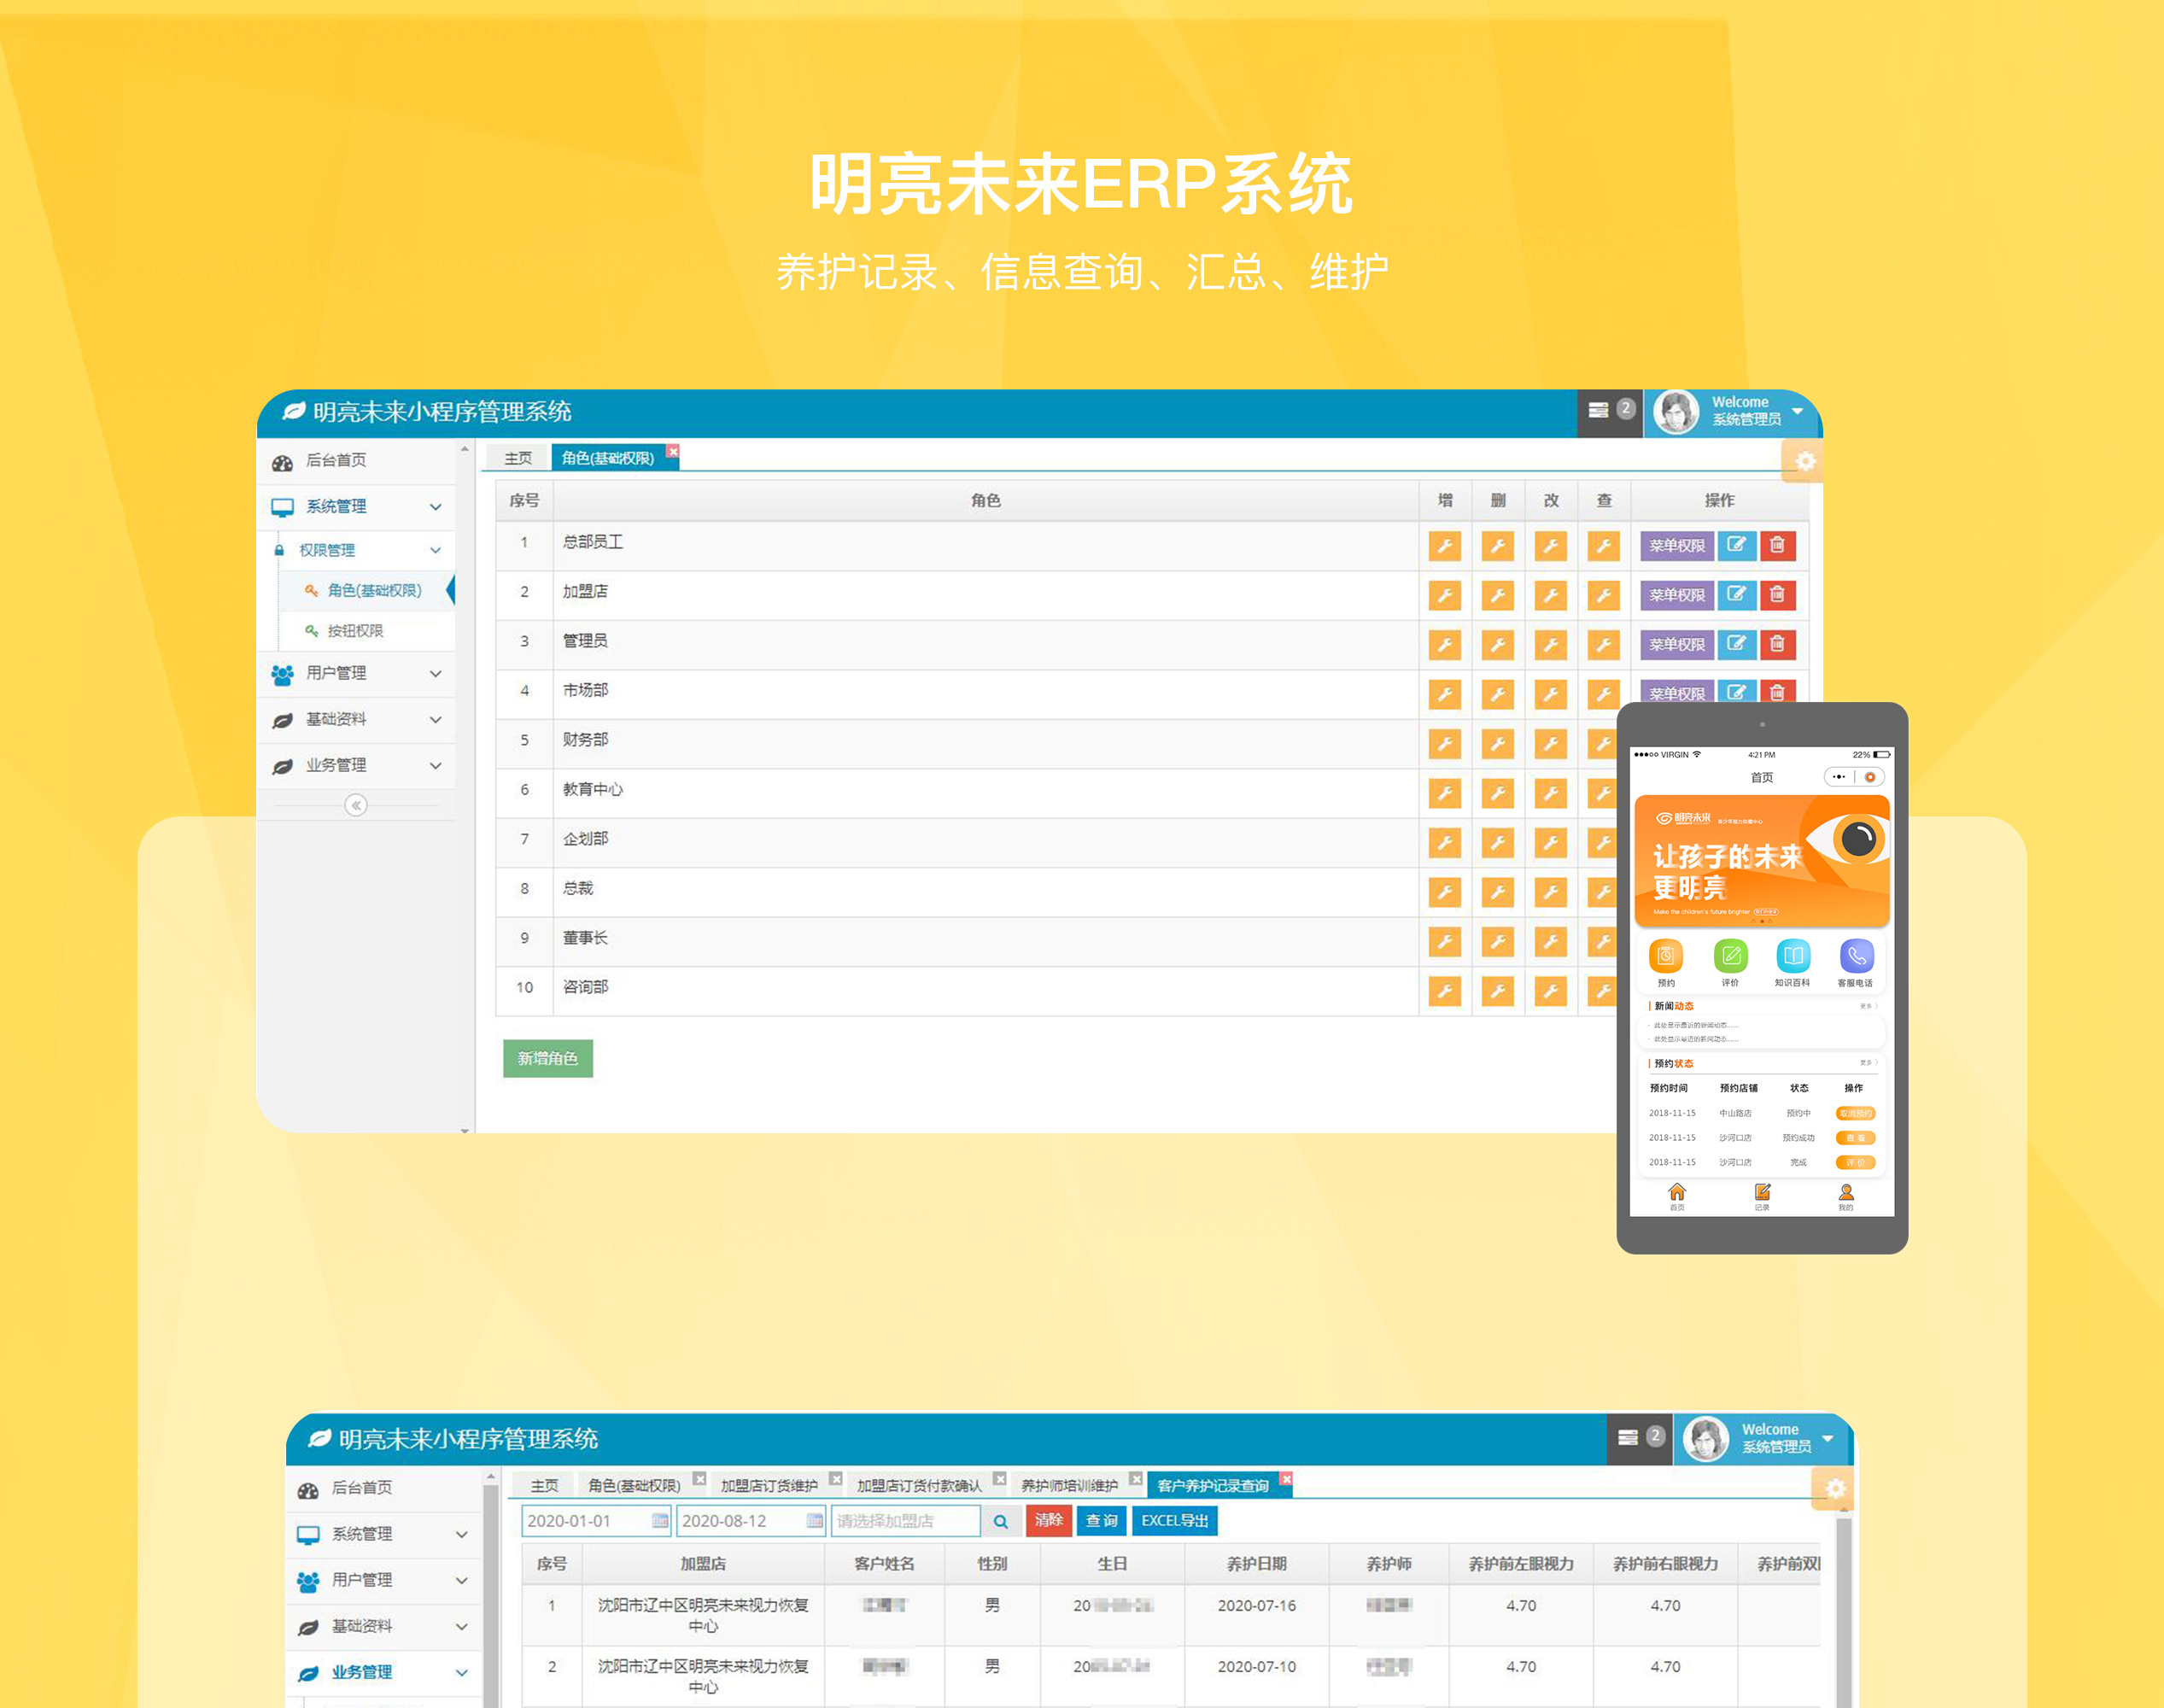Switch to 加盟店订货维护 tab
This screenshot has height=1708, width=2164.
(x=769, y=1485)
